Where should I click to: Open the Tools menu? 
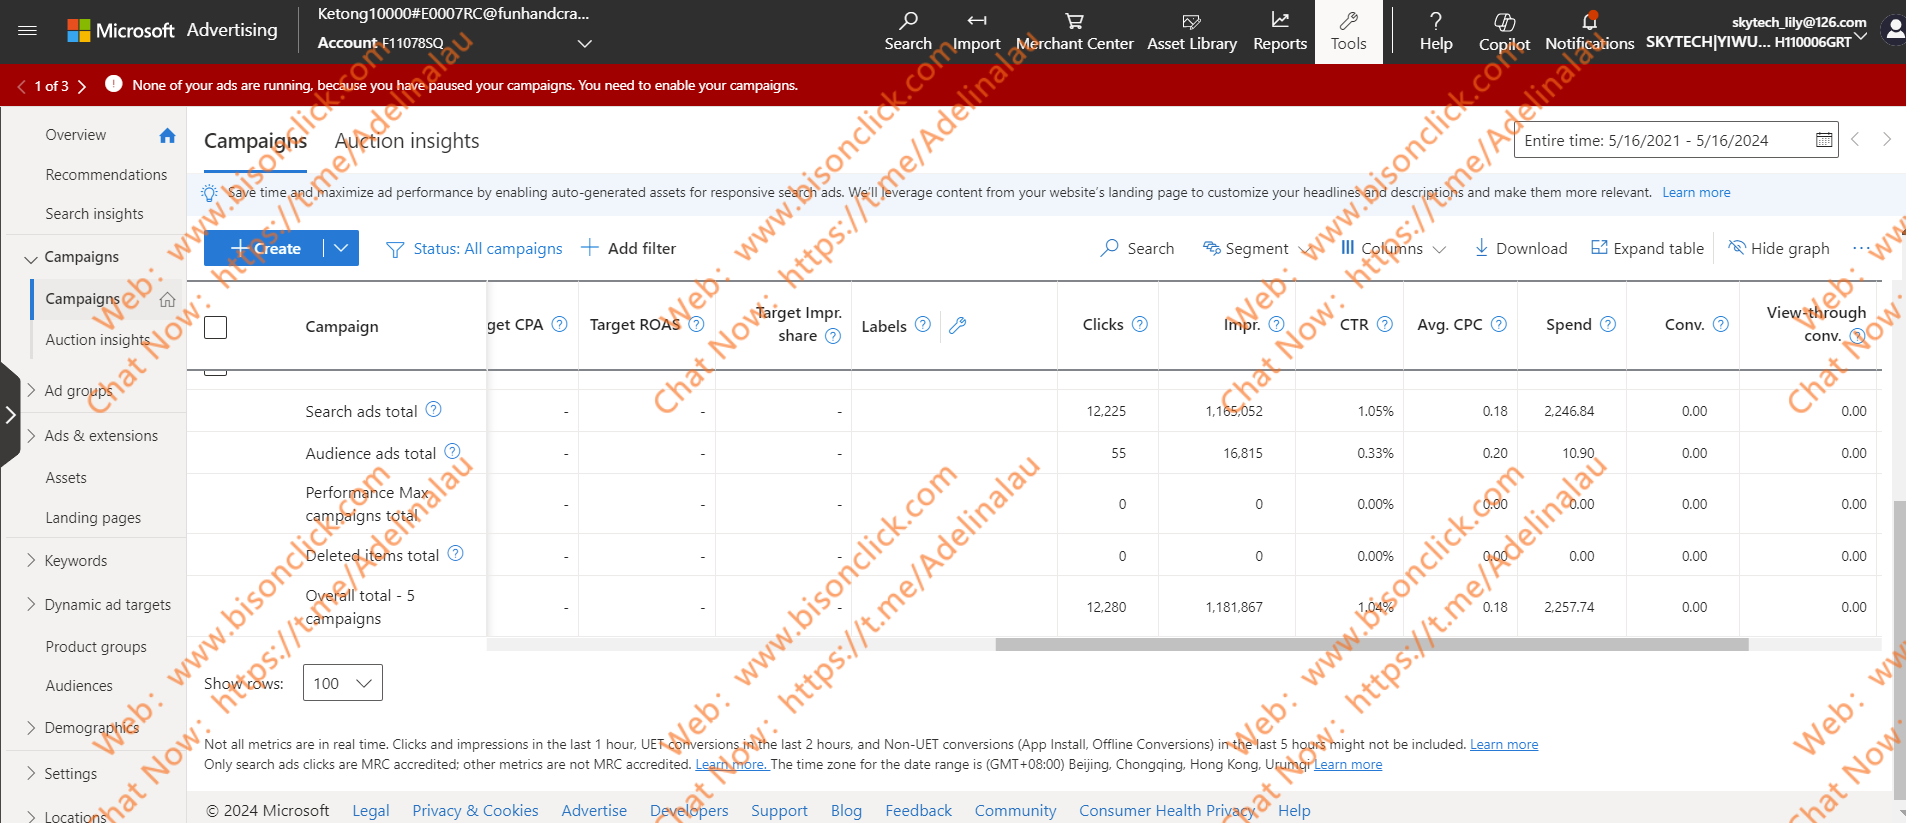point(1349,31)
